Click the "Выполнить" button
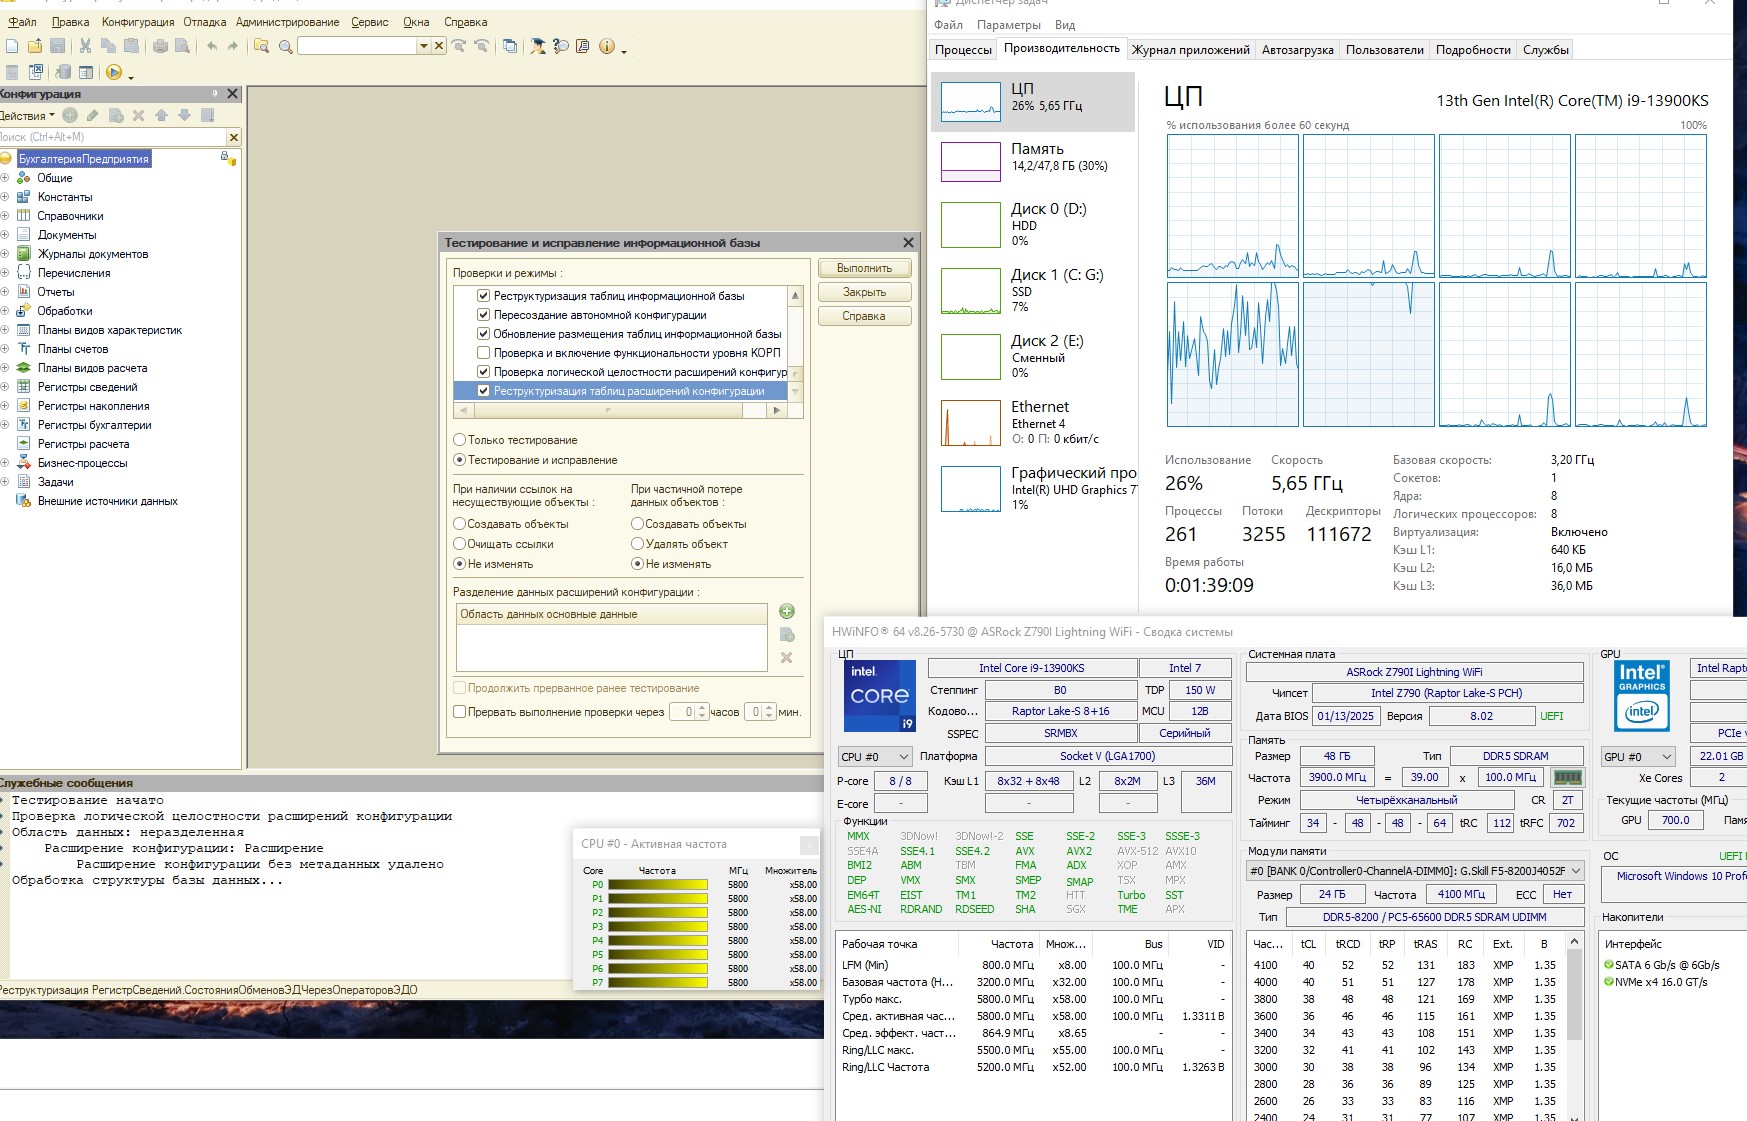Image resolution: width=1747 pixels, height=1121 pixels. (x=864, y=268)
